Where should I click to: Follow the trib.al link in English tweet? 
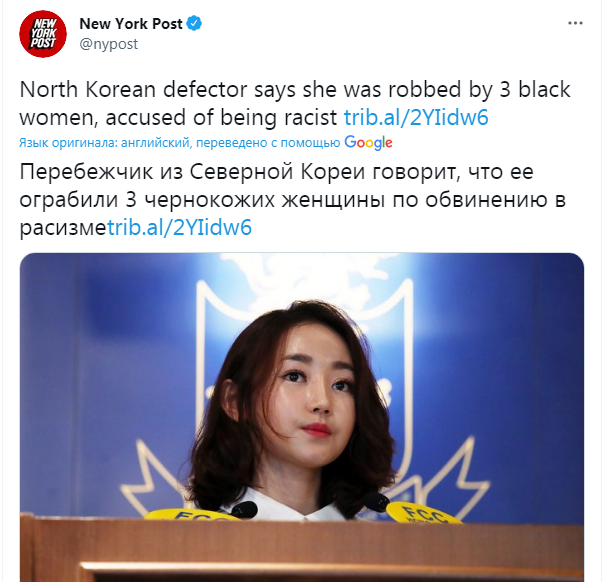point(416,117)
